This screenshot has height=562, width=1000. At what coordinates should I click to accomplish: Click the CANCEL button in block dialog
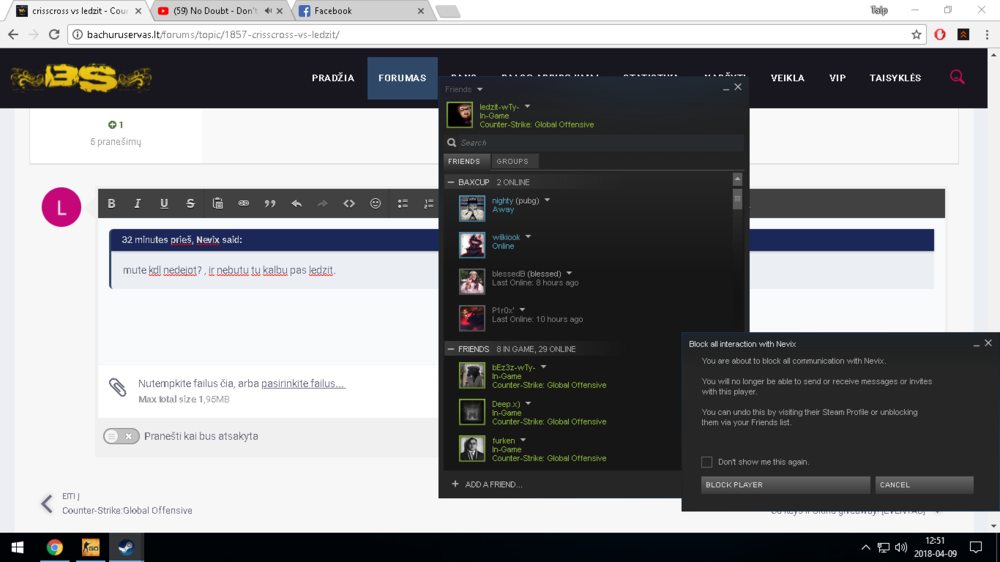coord(923,485)
